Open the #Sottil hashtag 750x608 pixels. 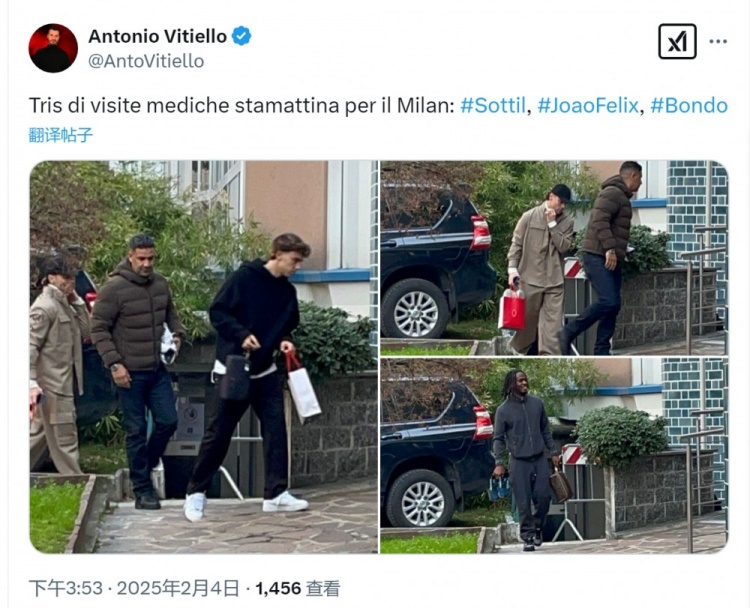[x=493, y=105]
